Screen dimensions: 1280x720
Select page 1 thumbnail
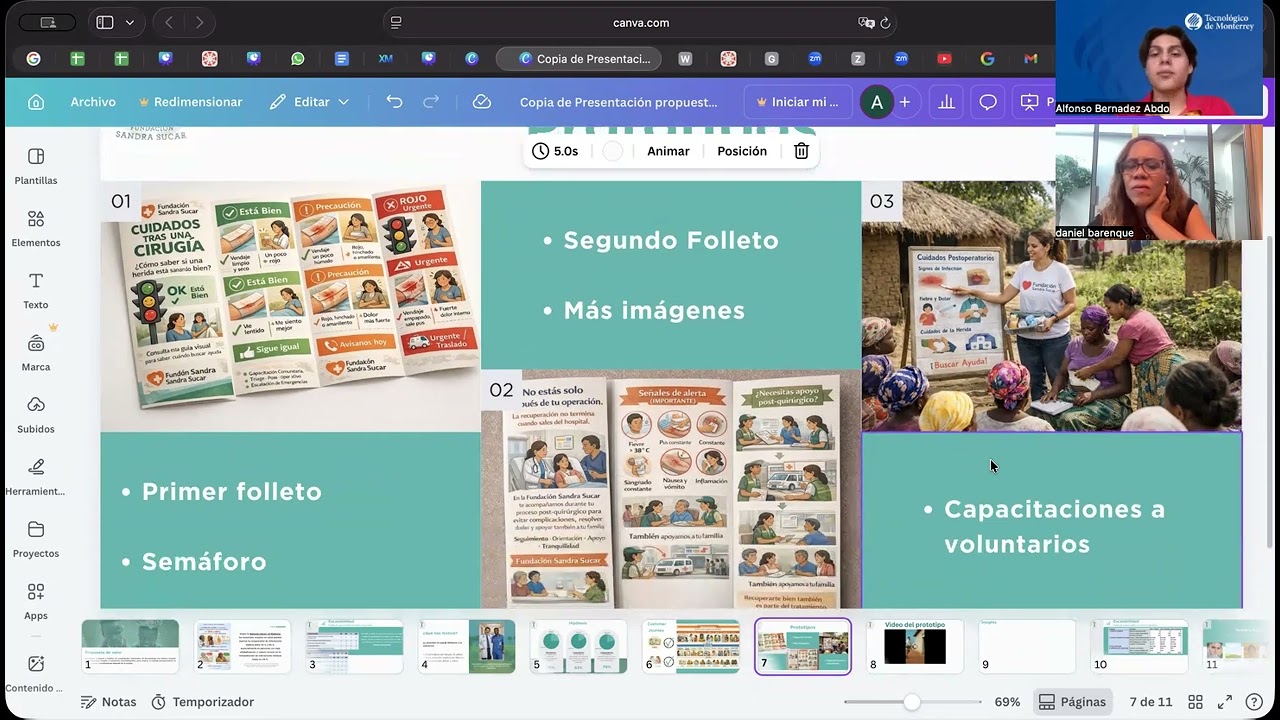(130, 646)
